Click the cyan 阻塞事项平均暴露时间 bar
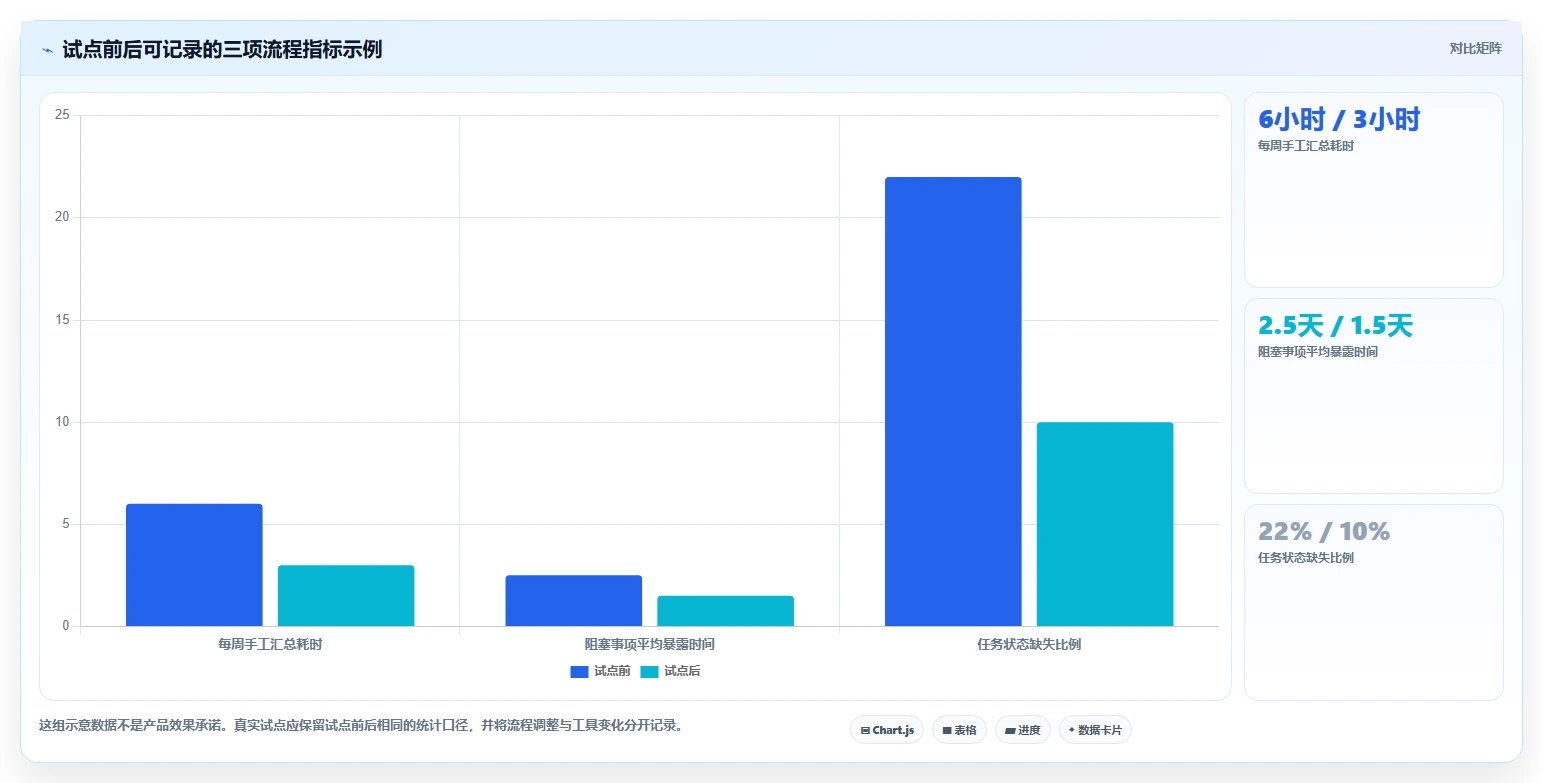 [725, 611]
